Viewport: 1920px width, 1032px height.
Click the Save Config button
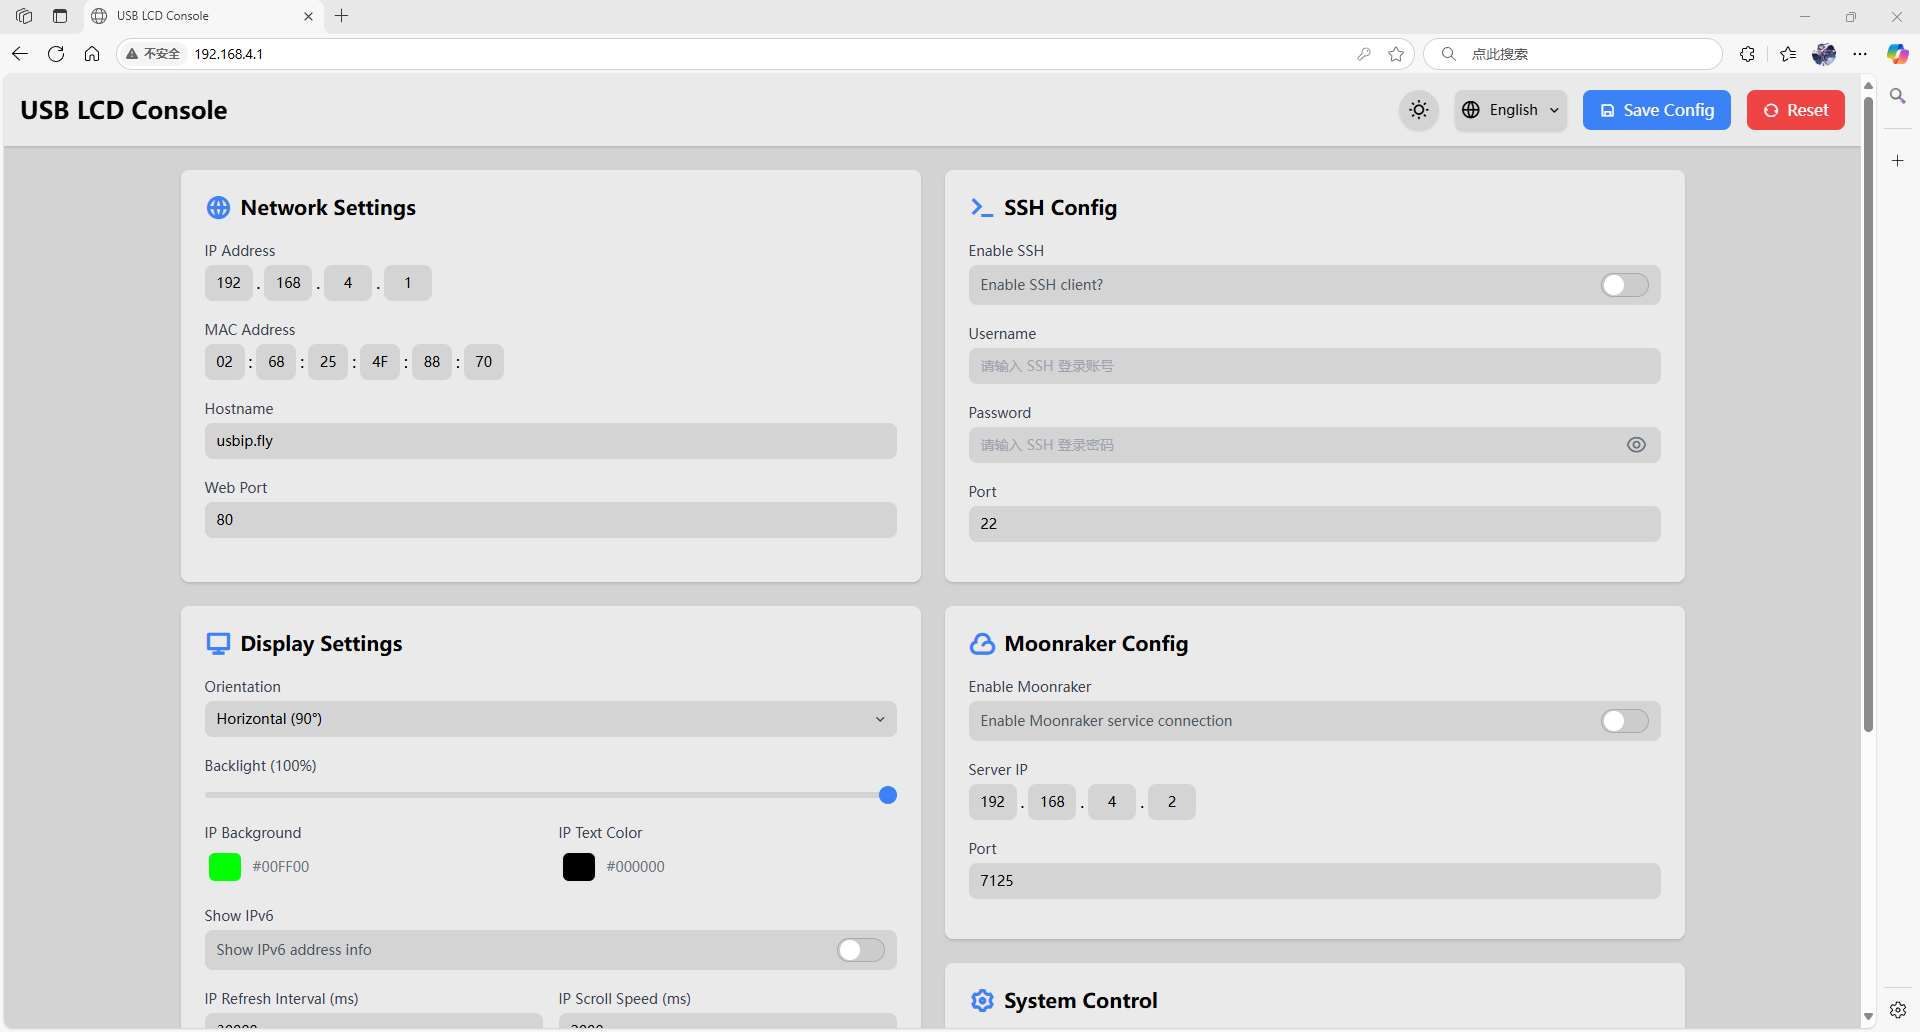point(1656,110)
